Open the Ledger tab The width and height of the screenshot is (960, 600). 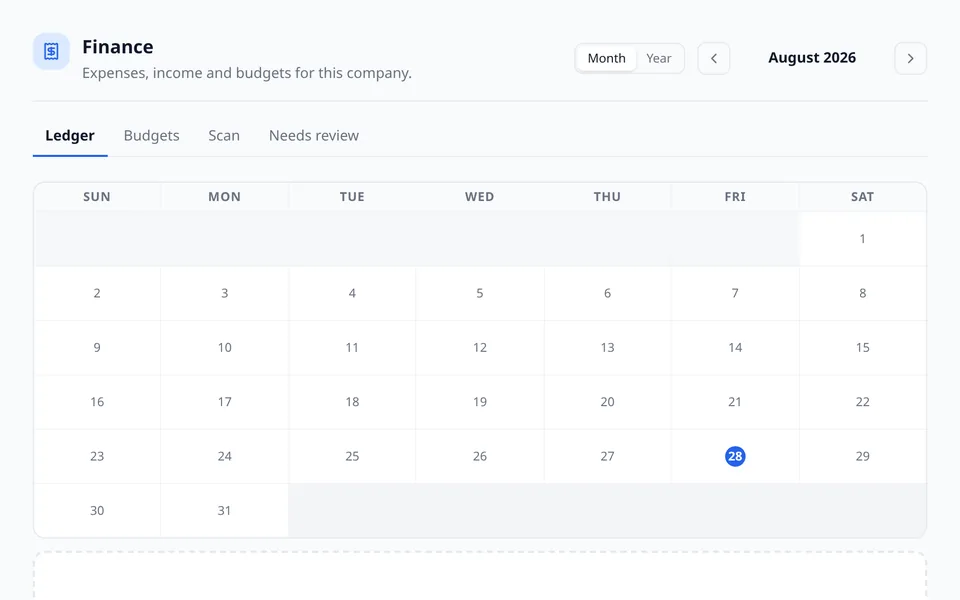tap(70, 135)
